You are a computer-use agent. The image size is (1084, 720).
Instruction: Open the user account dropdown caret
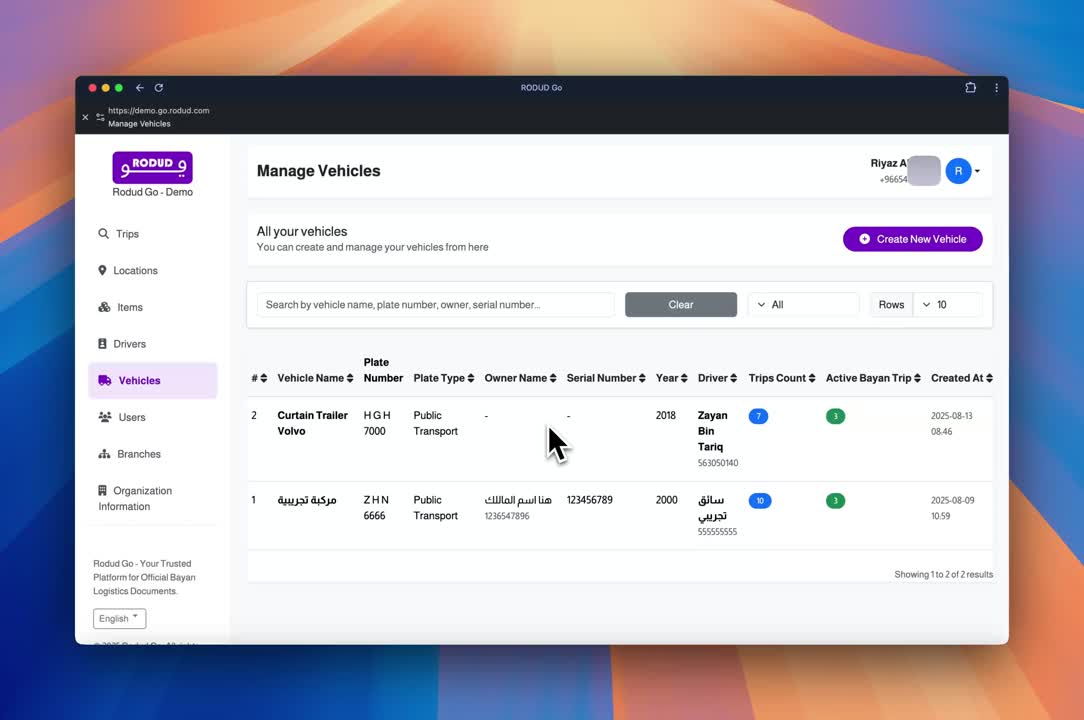click(977, 171)
